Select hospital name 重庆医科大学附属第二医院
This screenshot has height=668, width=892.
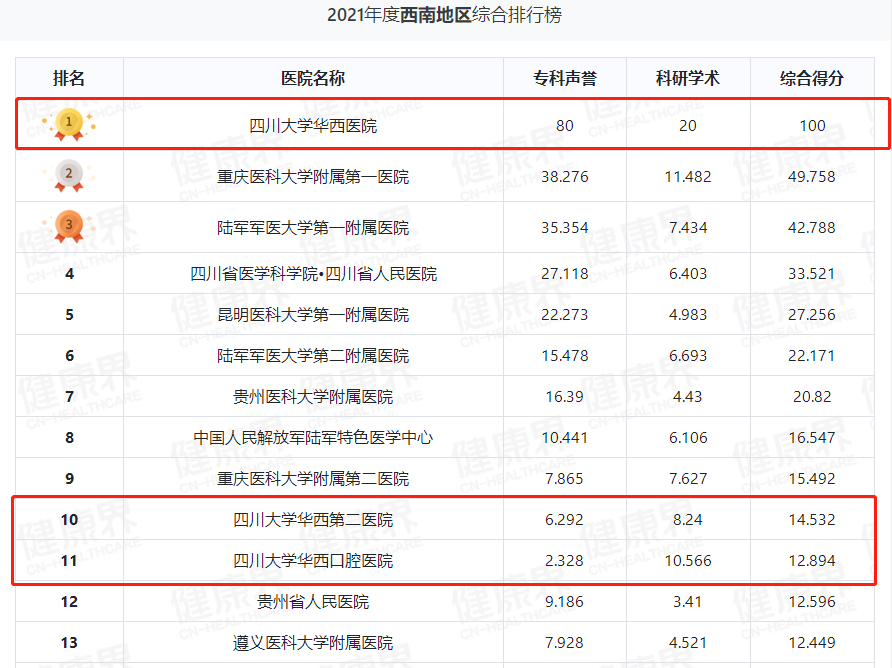tap(313, 479)
